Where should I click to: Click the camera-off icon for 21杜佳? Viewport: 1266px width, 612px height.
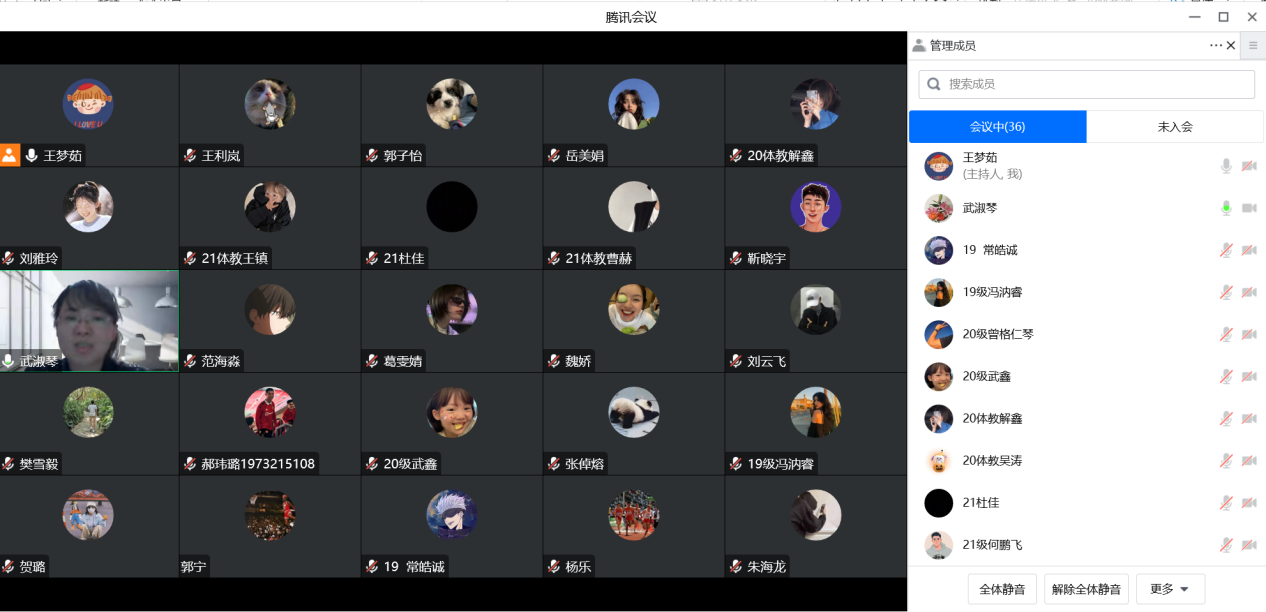[x=1249, y=503]
